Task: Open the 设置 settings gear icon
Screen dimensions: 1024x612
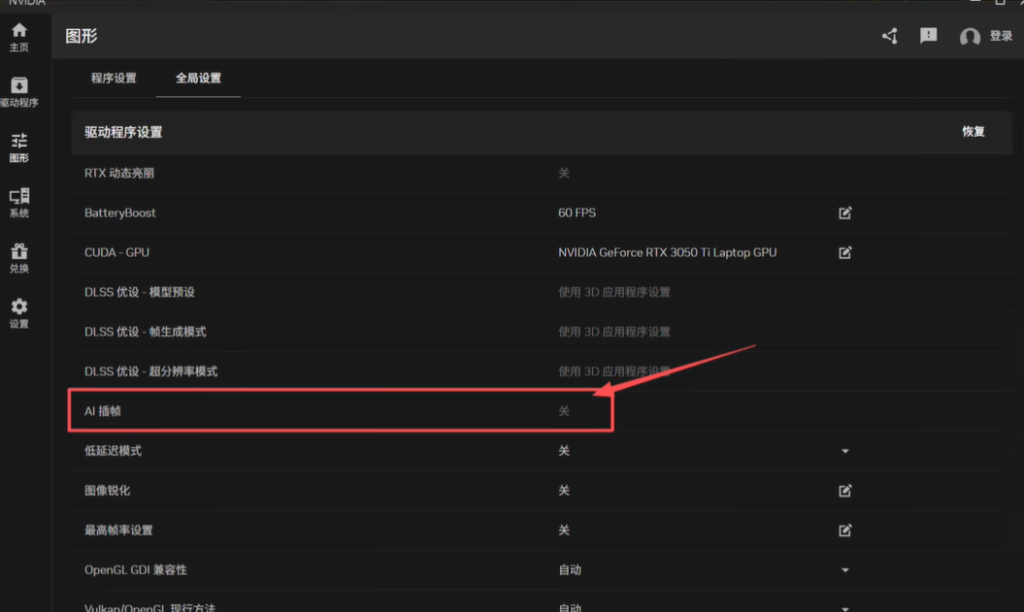Action: click(x=19, y=307)
